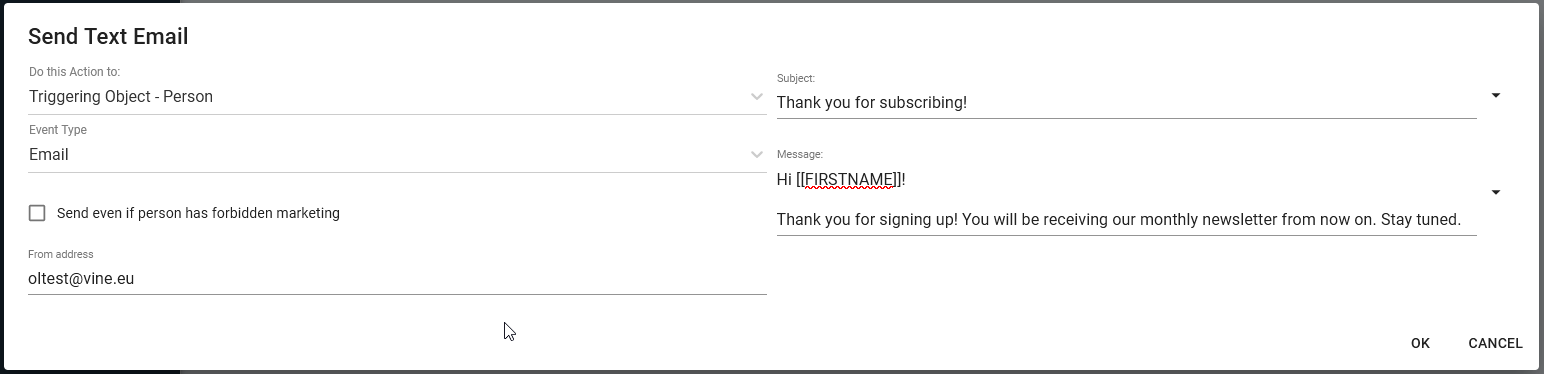The height and width of the screenshot is (374, 1544).
Task: Click the 'From address' field label
Action: [x=61, y=254]
